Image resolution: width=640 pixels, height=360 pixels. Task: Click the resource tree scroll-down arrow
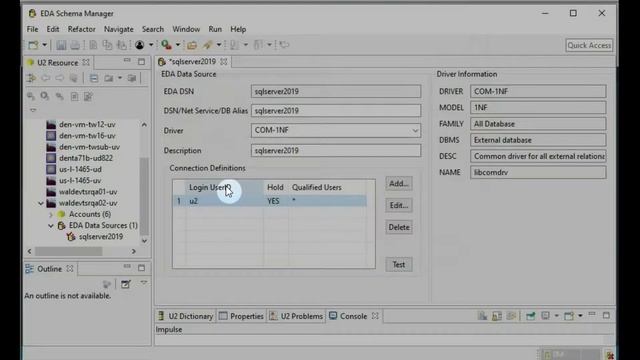pos(144,241)
